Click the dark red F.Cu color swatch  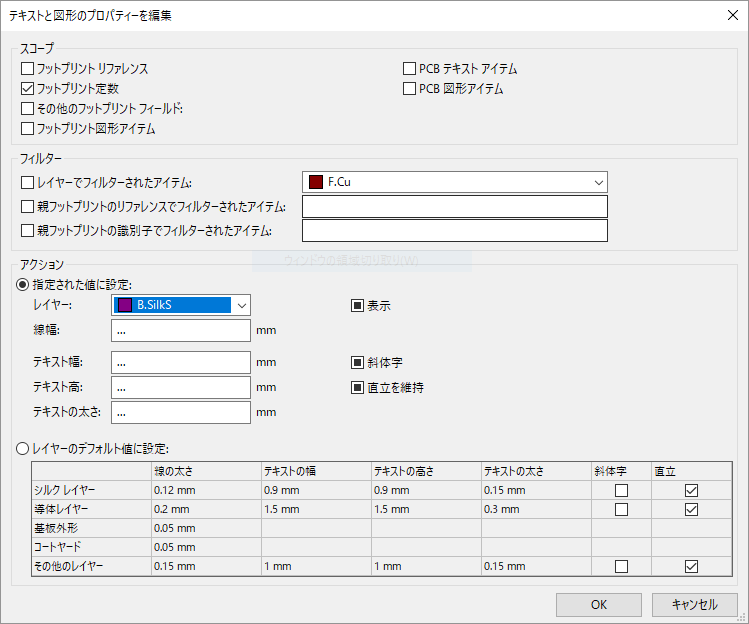tap(316, 182)
